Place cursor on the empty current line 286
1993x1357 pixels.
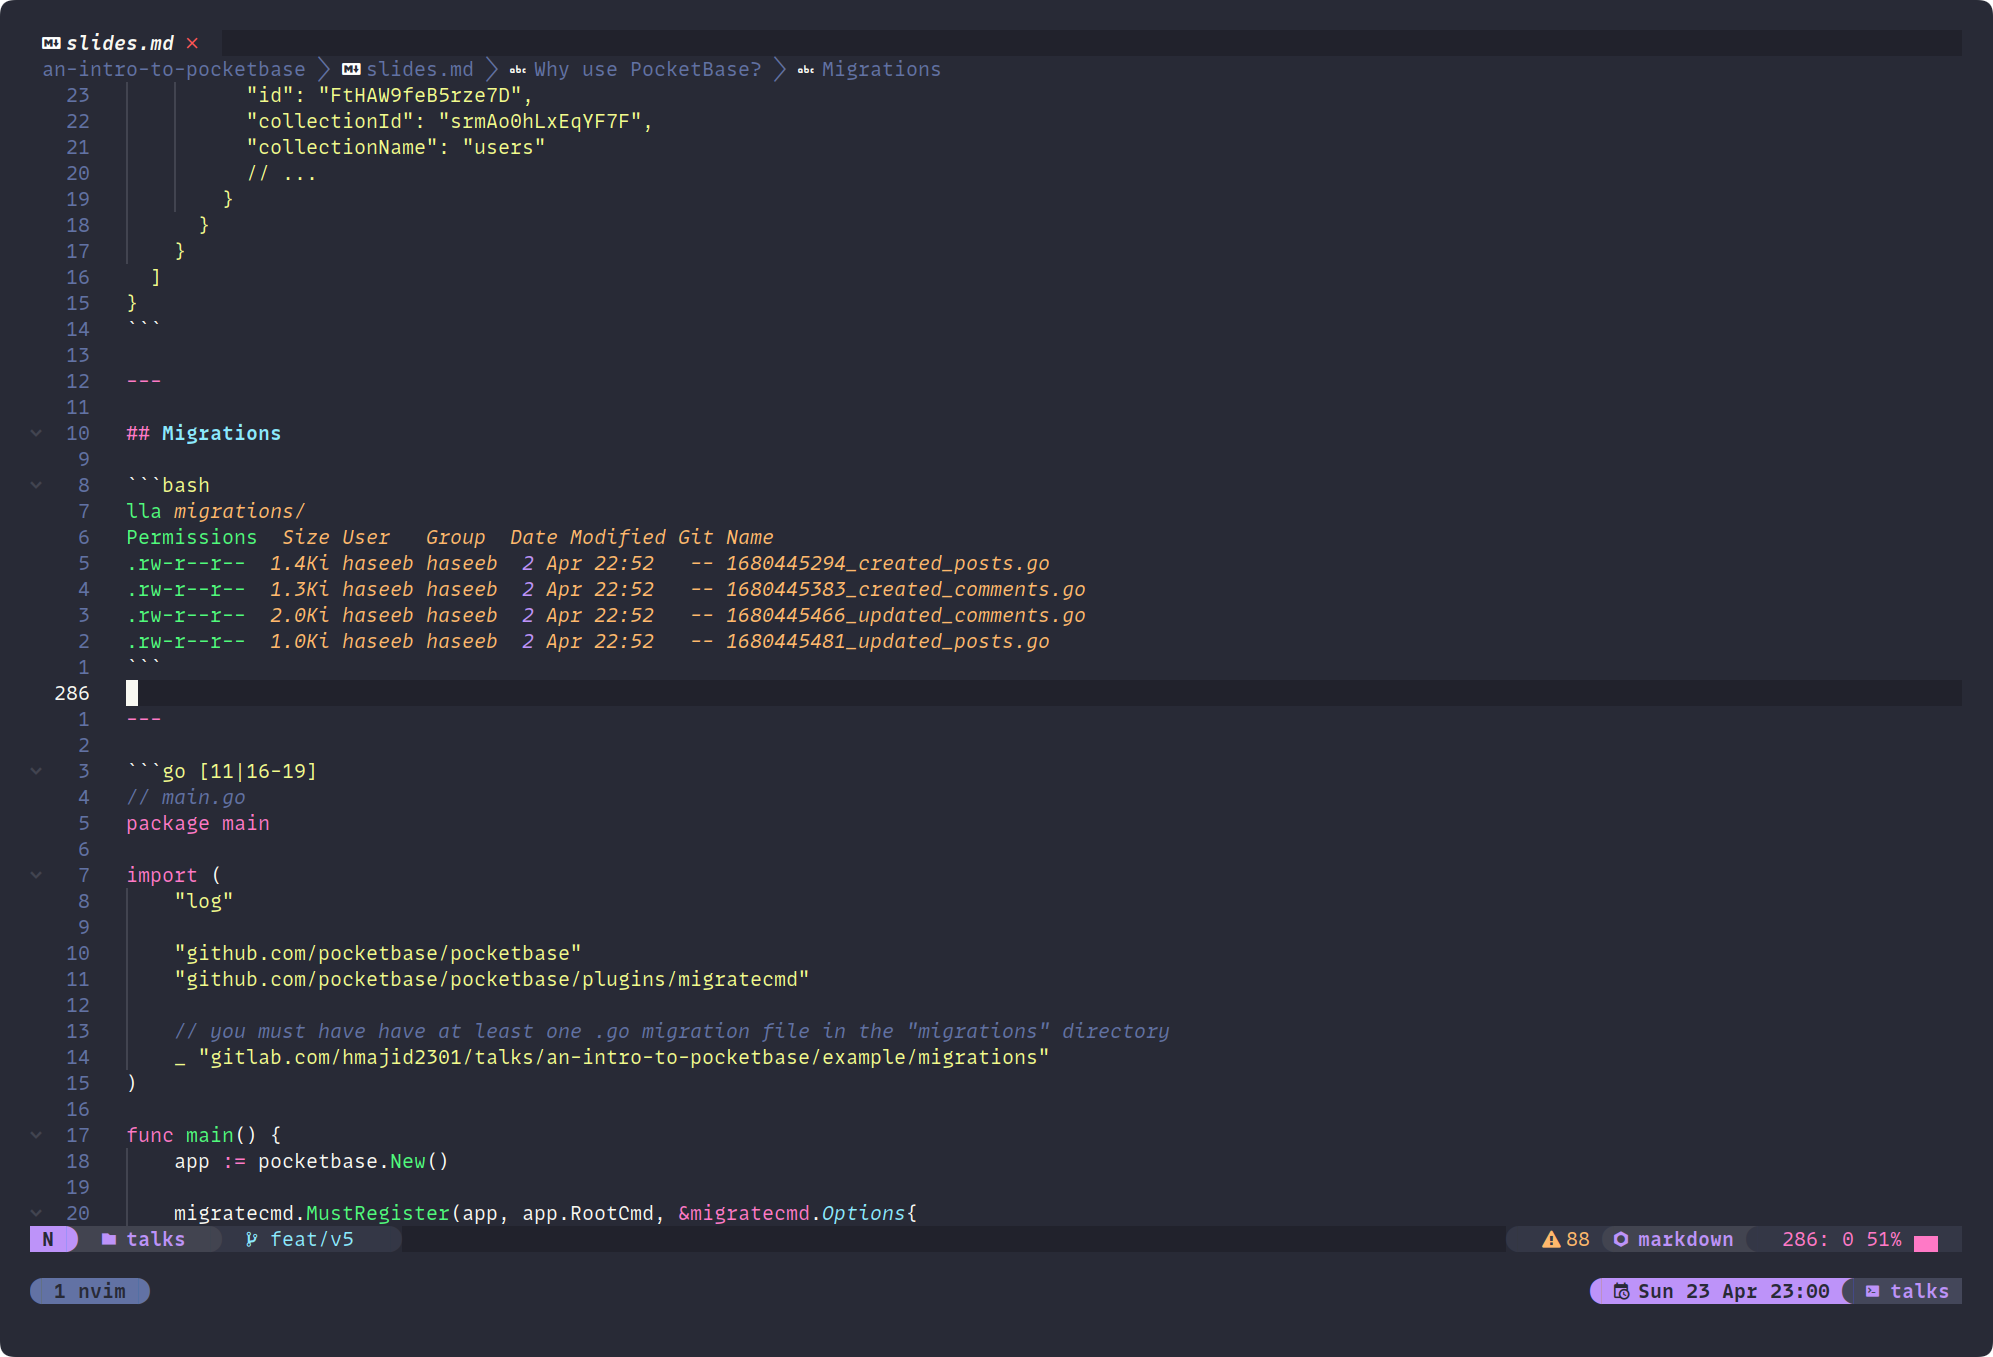pyautogui.click(x=1044, y=693)
